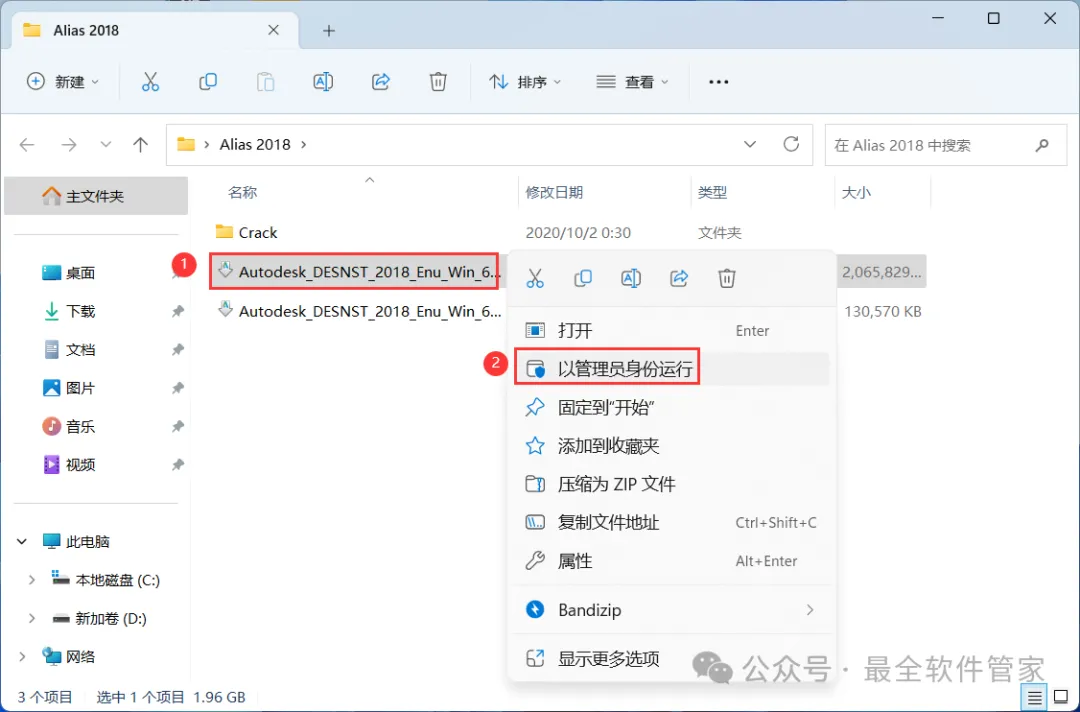Viewport: 1080px width, 712px height.
Task: Choose 打开 from the context menu
Action: tap(672, 331)
